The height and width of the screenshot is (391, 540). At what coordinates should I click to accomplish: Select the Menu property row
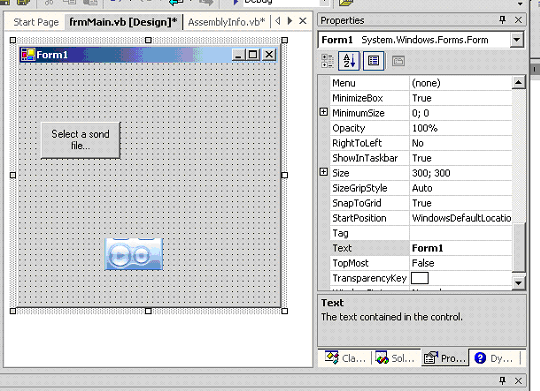point(421,83)
